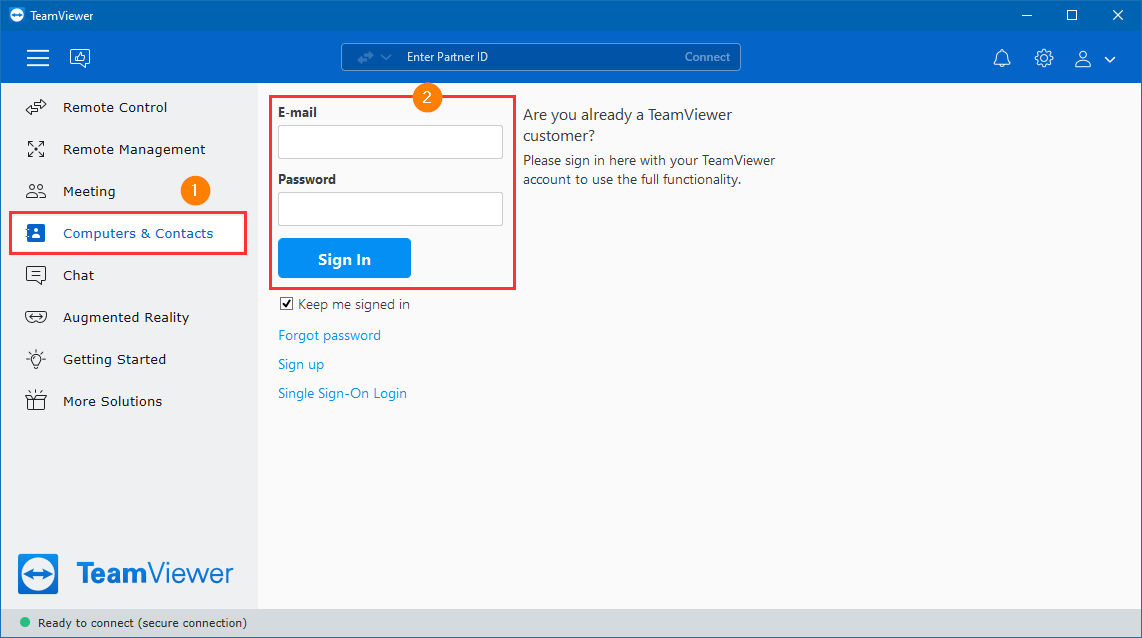This screenshot has height=638, width=1142.
Task: Click the Single Sign-On Login link
Action: (x=342, y=393)
